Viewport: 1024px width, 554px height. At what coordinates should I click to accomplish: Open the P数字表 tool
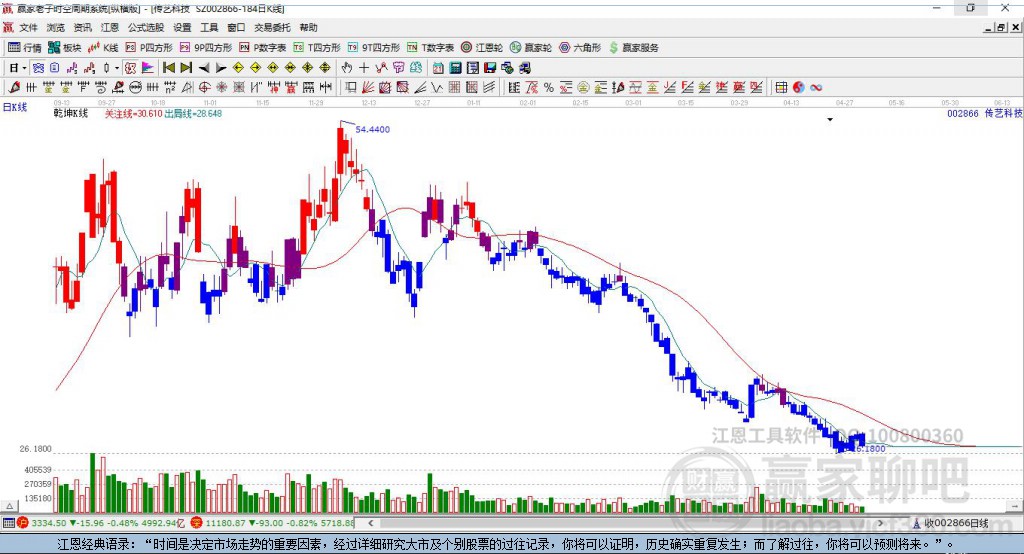[263, 48]
